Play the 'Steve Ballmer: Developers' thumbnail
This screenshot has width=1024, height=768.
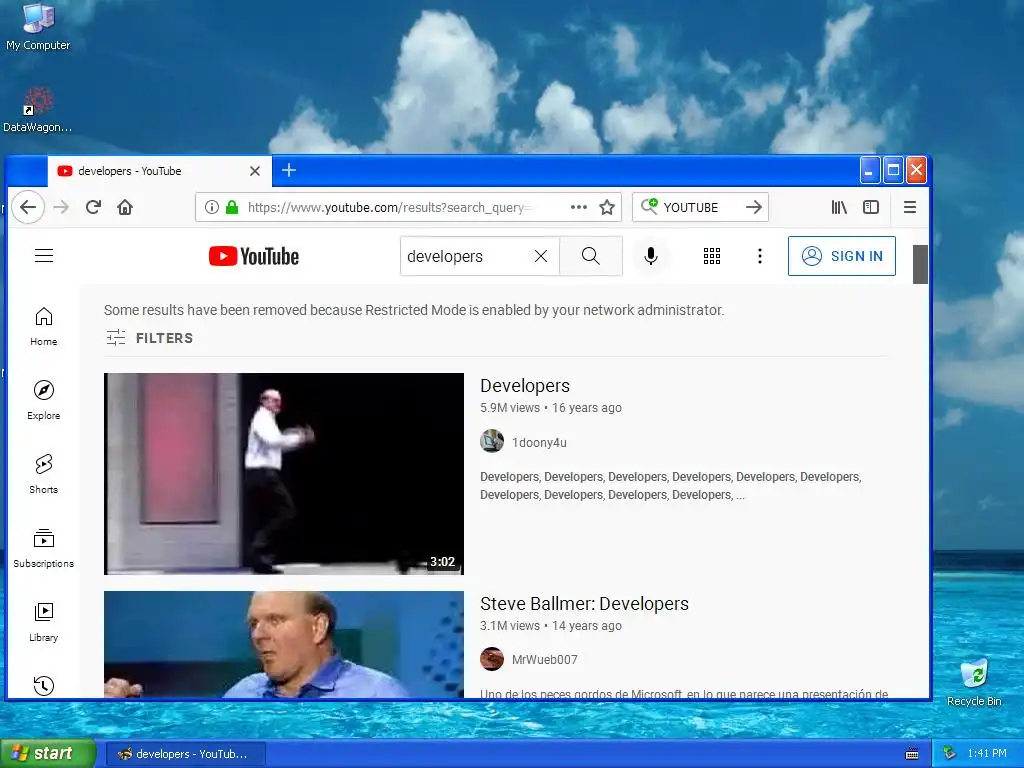284,644
